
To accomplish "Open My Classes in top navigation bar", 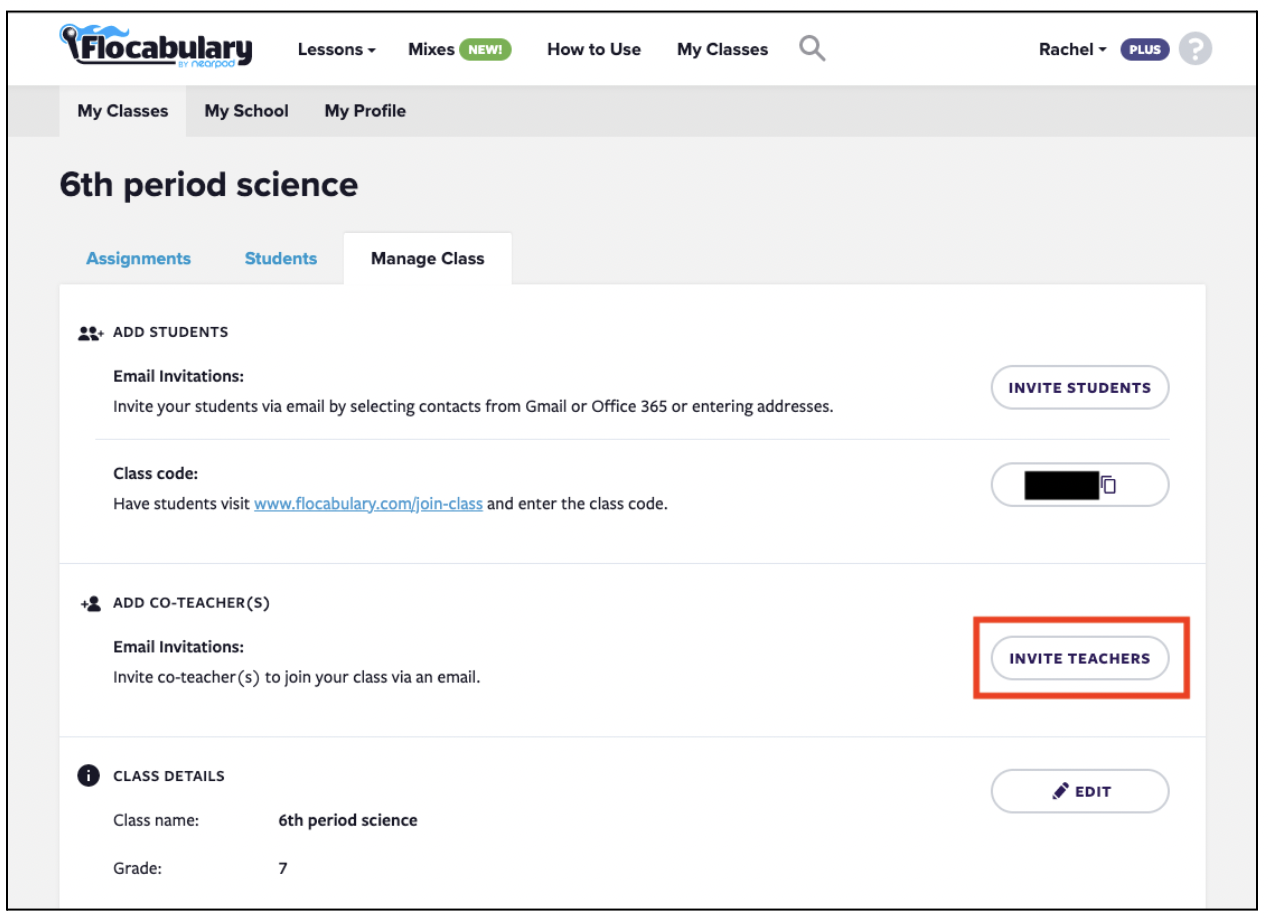I will (722, 49).
